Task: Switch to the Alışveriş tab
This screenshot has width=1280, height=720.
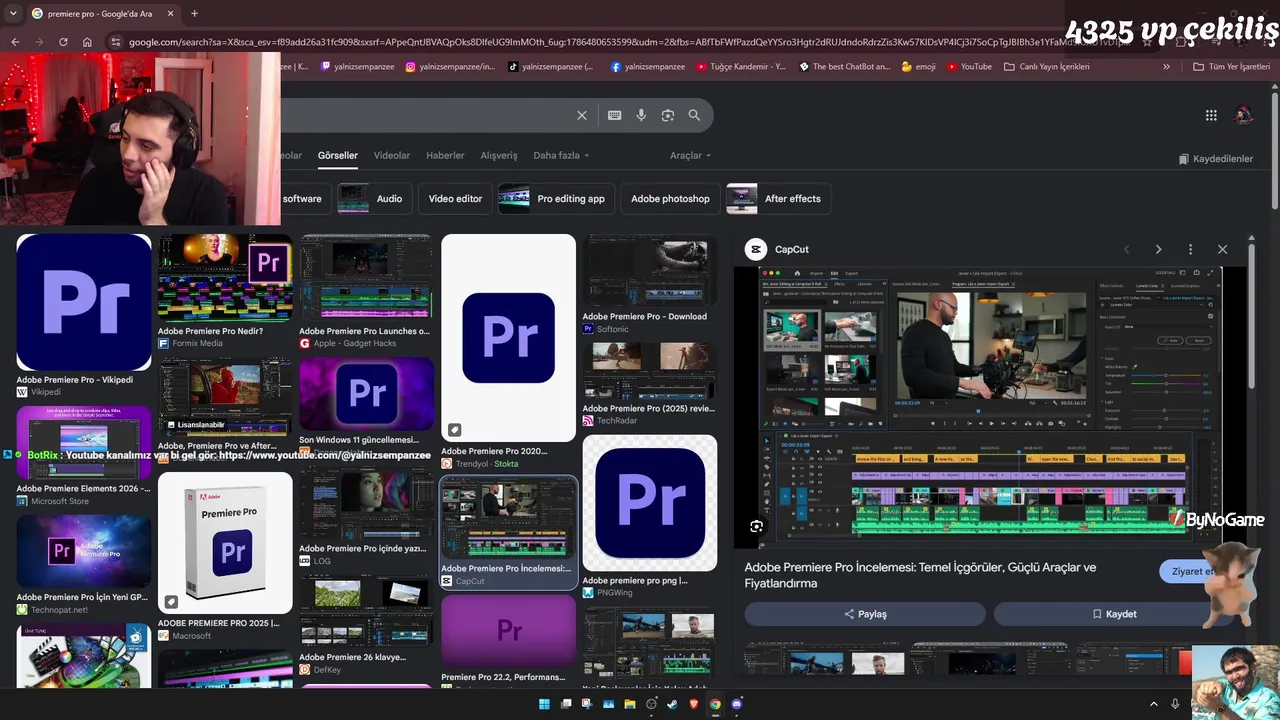Action: pos(499,156)
